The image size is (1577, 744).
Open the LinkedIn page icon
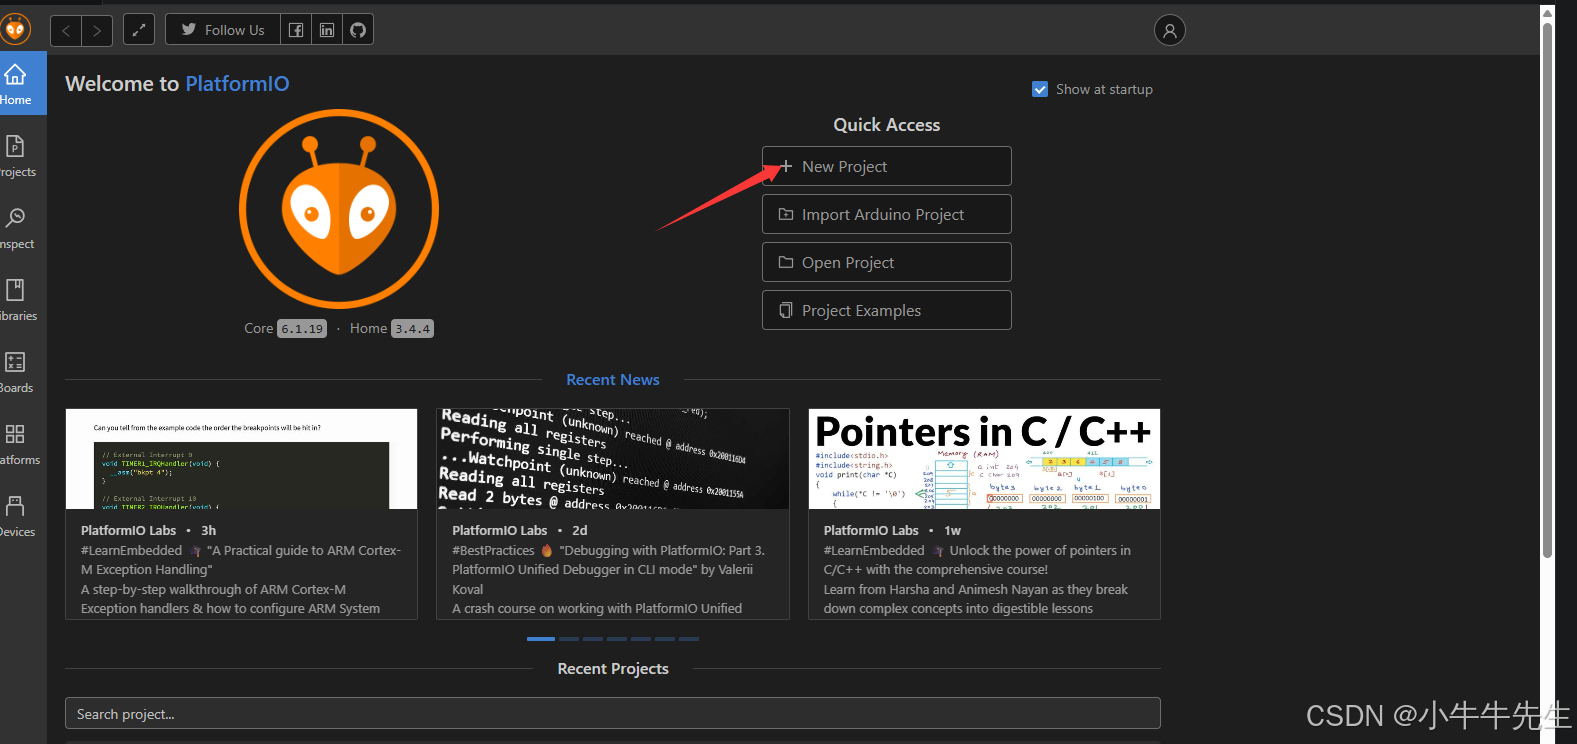click(327, 30)
